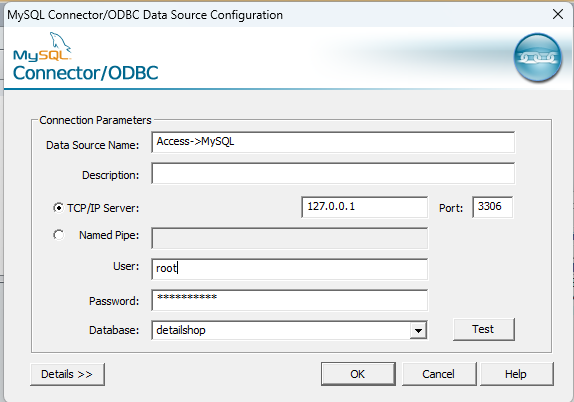The width and height of the screenshot is (574, 402).
Task: Click the chain link connector icon
Action: (x=537, y=57)
